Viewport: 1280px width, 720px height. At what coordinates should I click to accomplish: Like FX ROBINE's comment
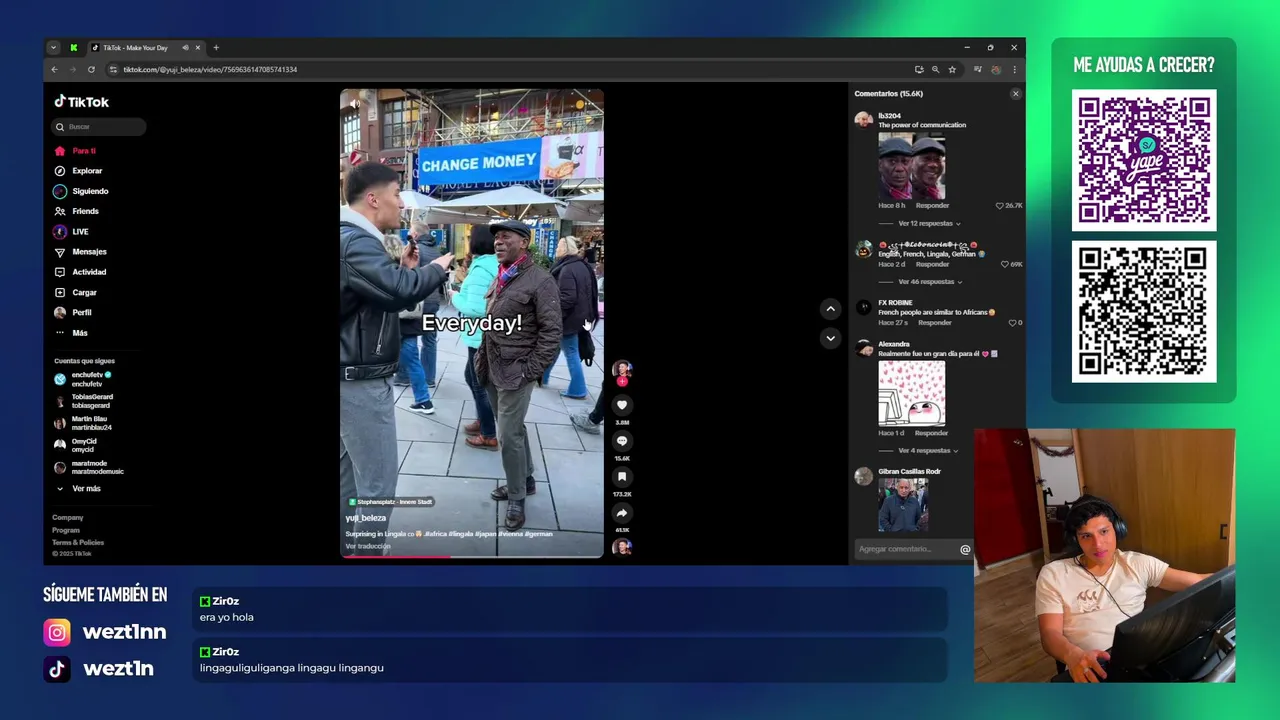(x=1011, y=323)
